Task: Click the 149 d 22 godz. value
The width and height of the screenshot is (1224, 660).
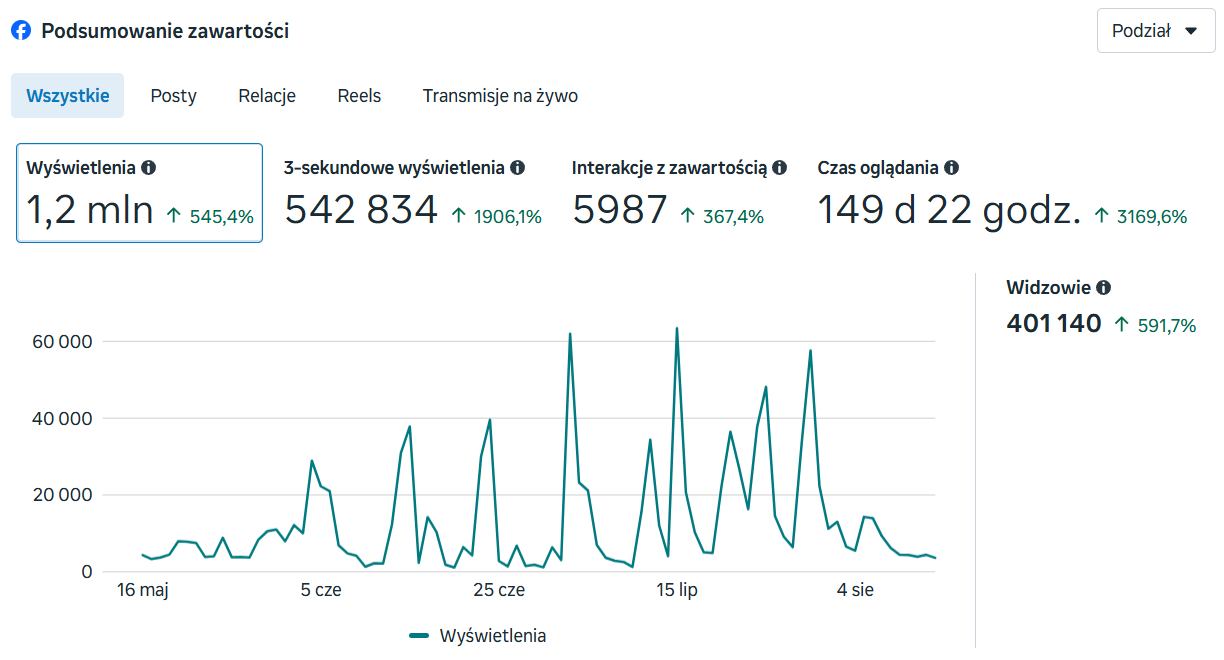Action: (x=950, y=210)
